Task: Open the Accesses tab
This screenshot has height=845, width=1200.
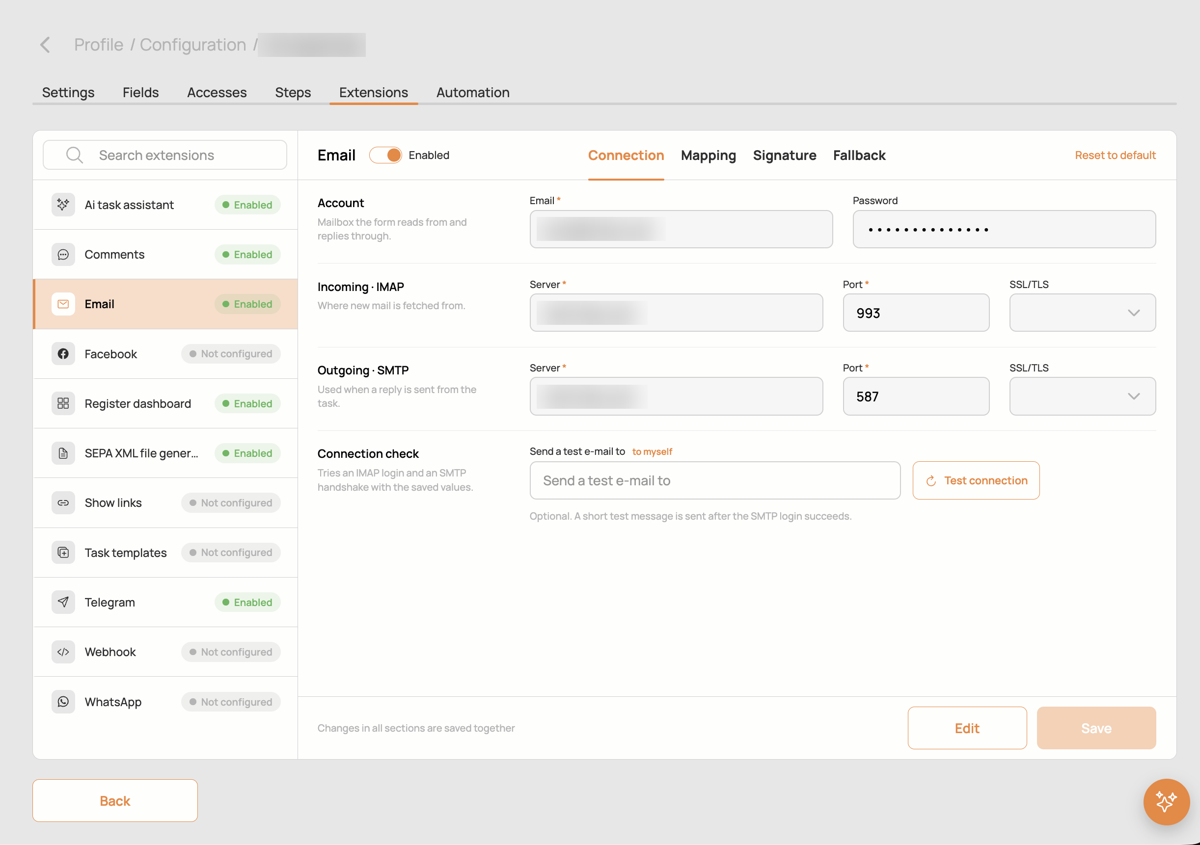Action: click(x=217, y=92)
